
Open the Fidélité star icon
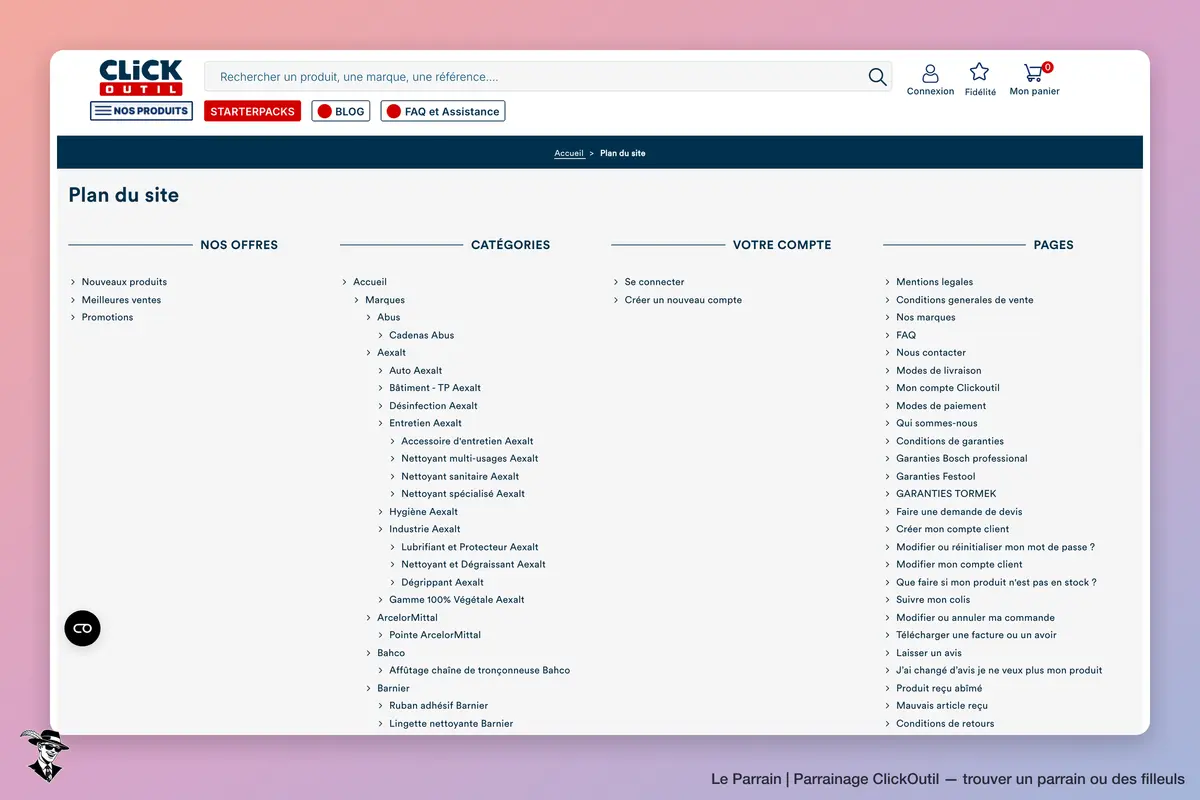(980, 80)
